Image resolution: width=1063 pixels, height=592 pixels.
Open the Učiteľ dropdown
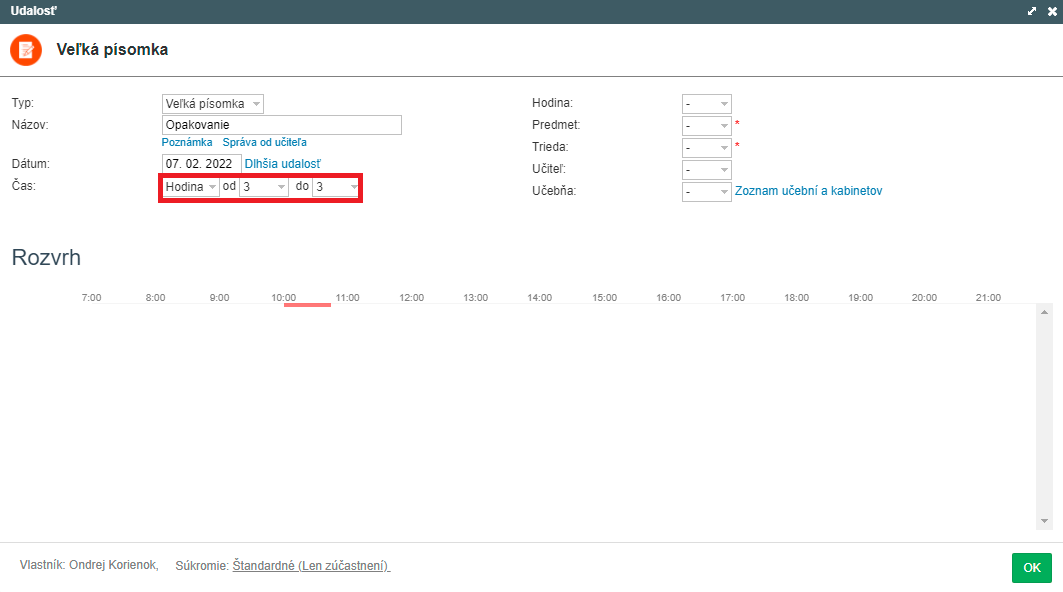[x=706, y=170]
